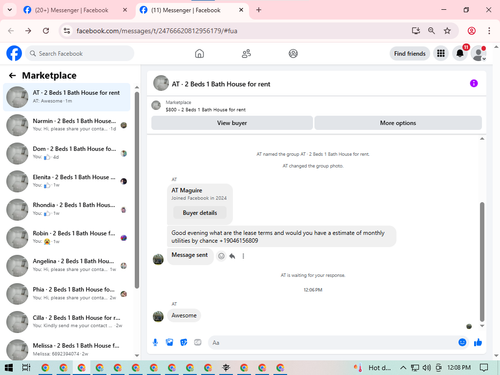Choose a sticker icon
Viewport: 500px width, 375px height.
pyautogui.click(x=184, y=342)
